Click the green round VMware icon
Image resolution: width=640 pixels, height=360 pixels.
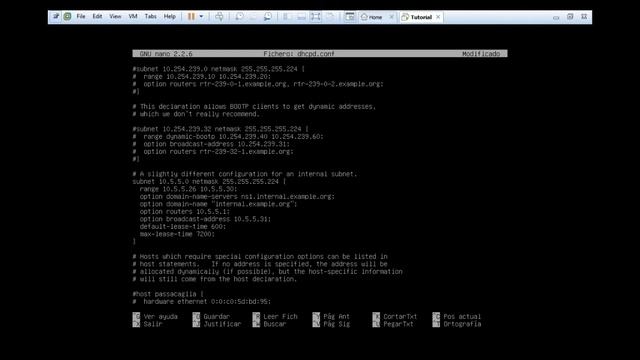click(67, 16)
